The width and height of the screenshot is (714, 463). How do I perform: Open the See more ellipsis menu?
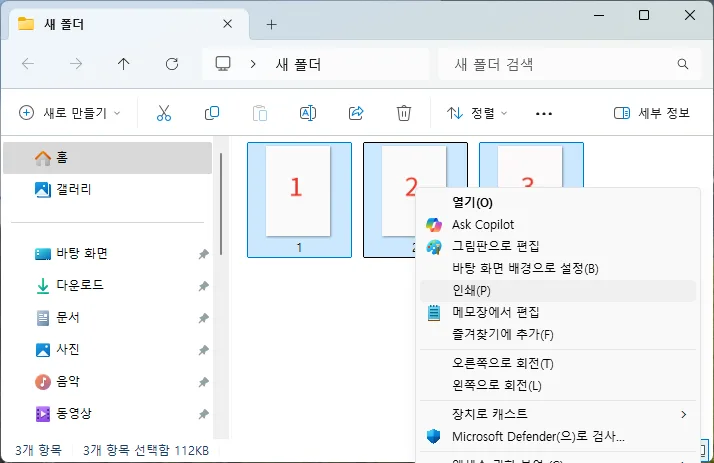point(544,113)
